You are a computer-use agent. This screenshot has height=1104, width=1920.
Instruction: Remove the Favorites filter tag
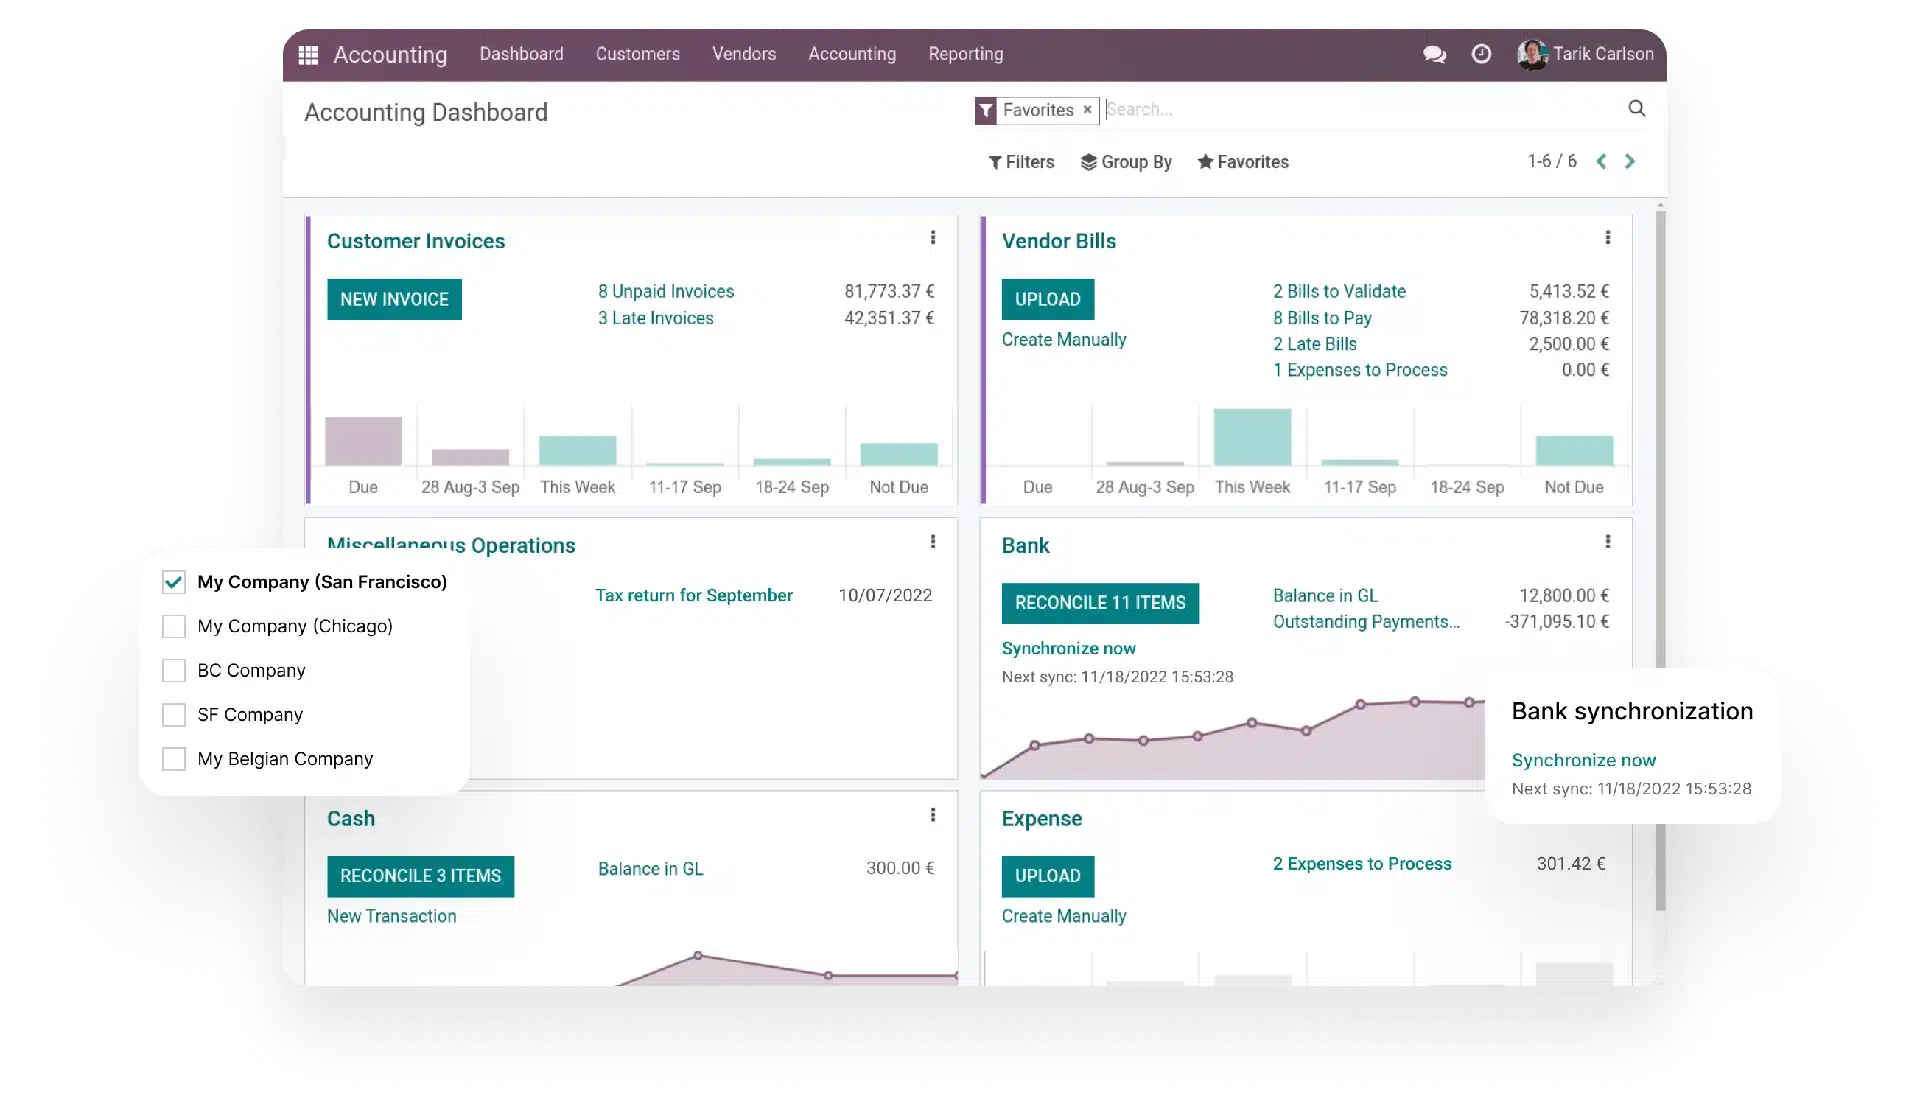point(1087,110)
